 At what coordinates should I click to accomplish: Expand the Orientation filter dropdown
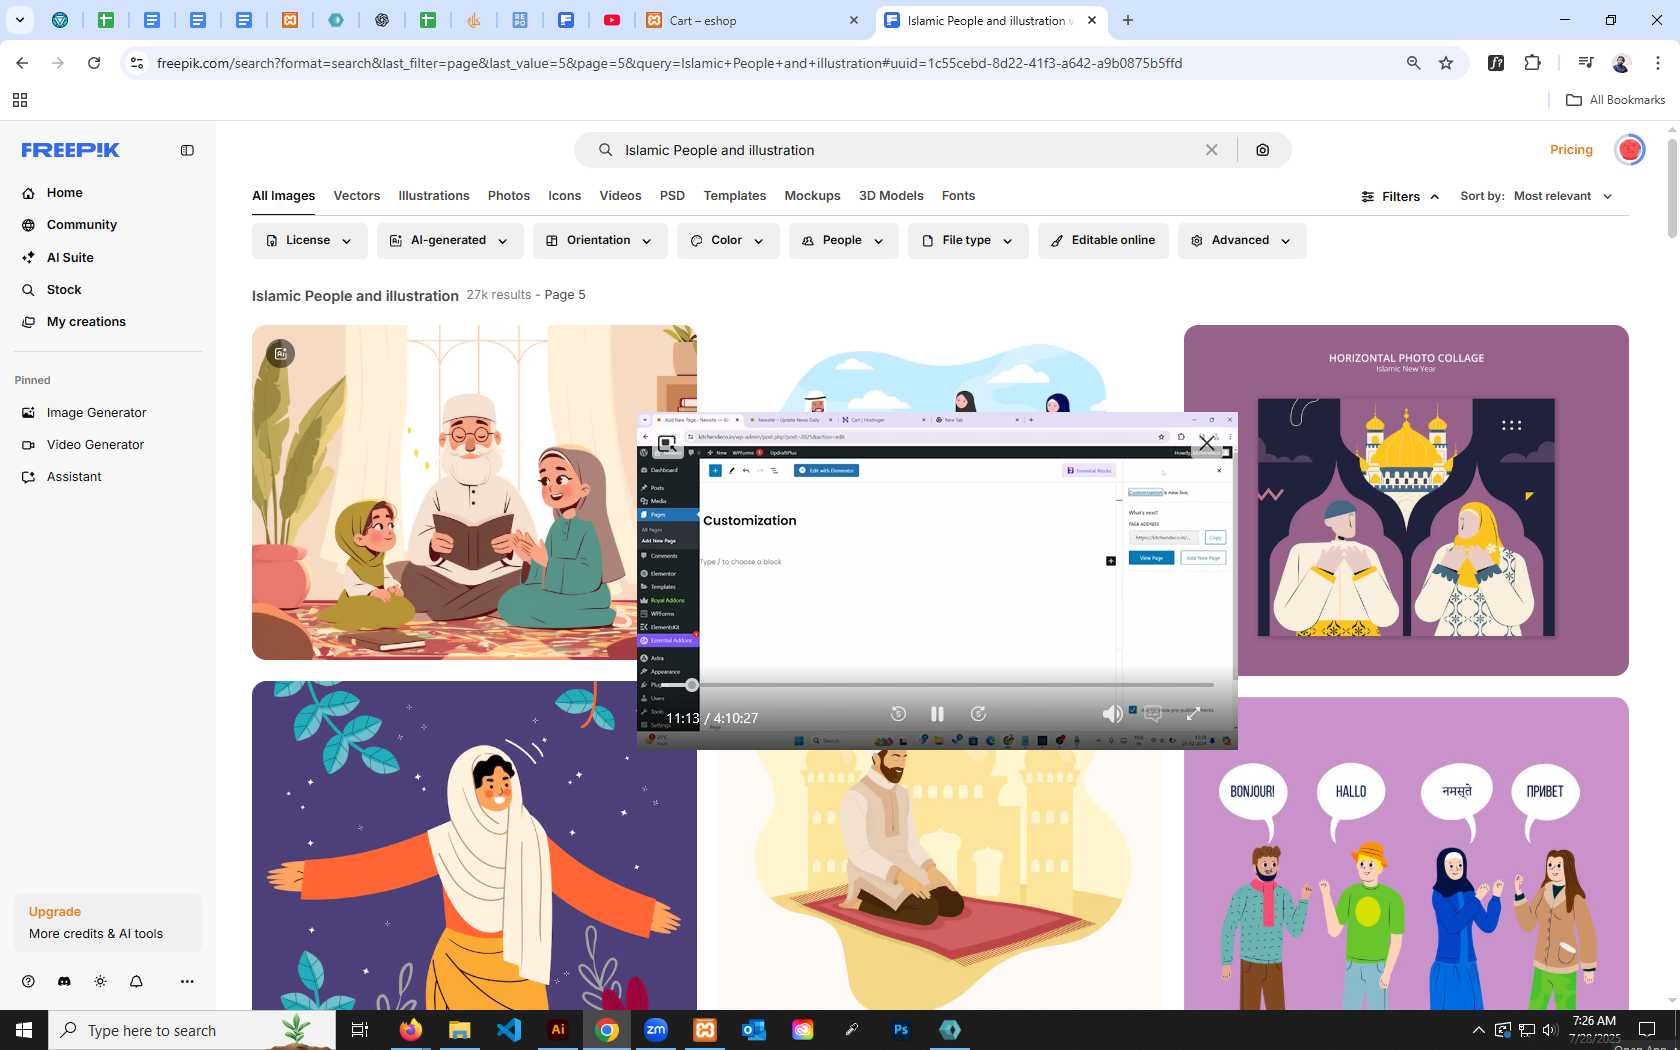[599, 241]
